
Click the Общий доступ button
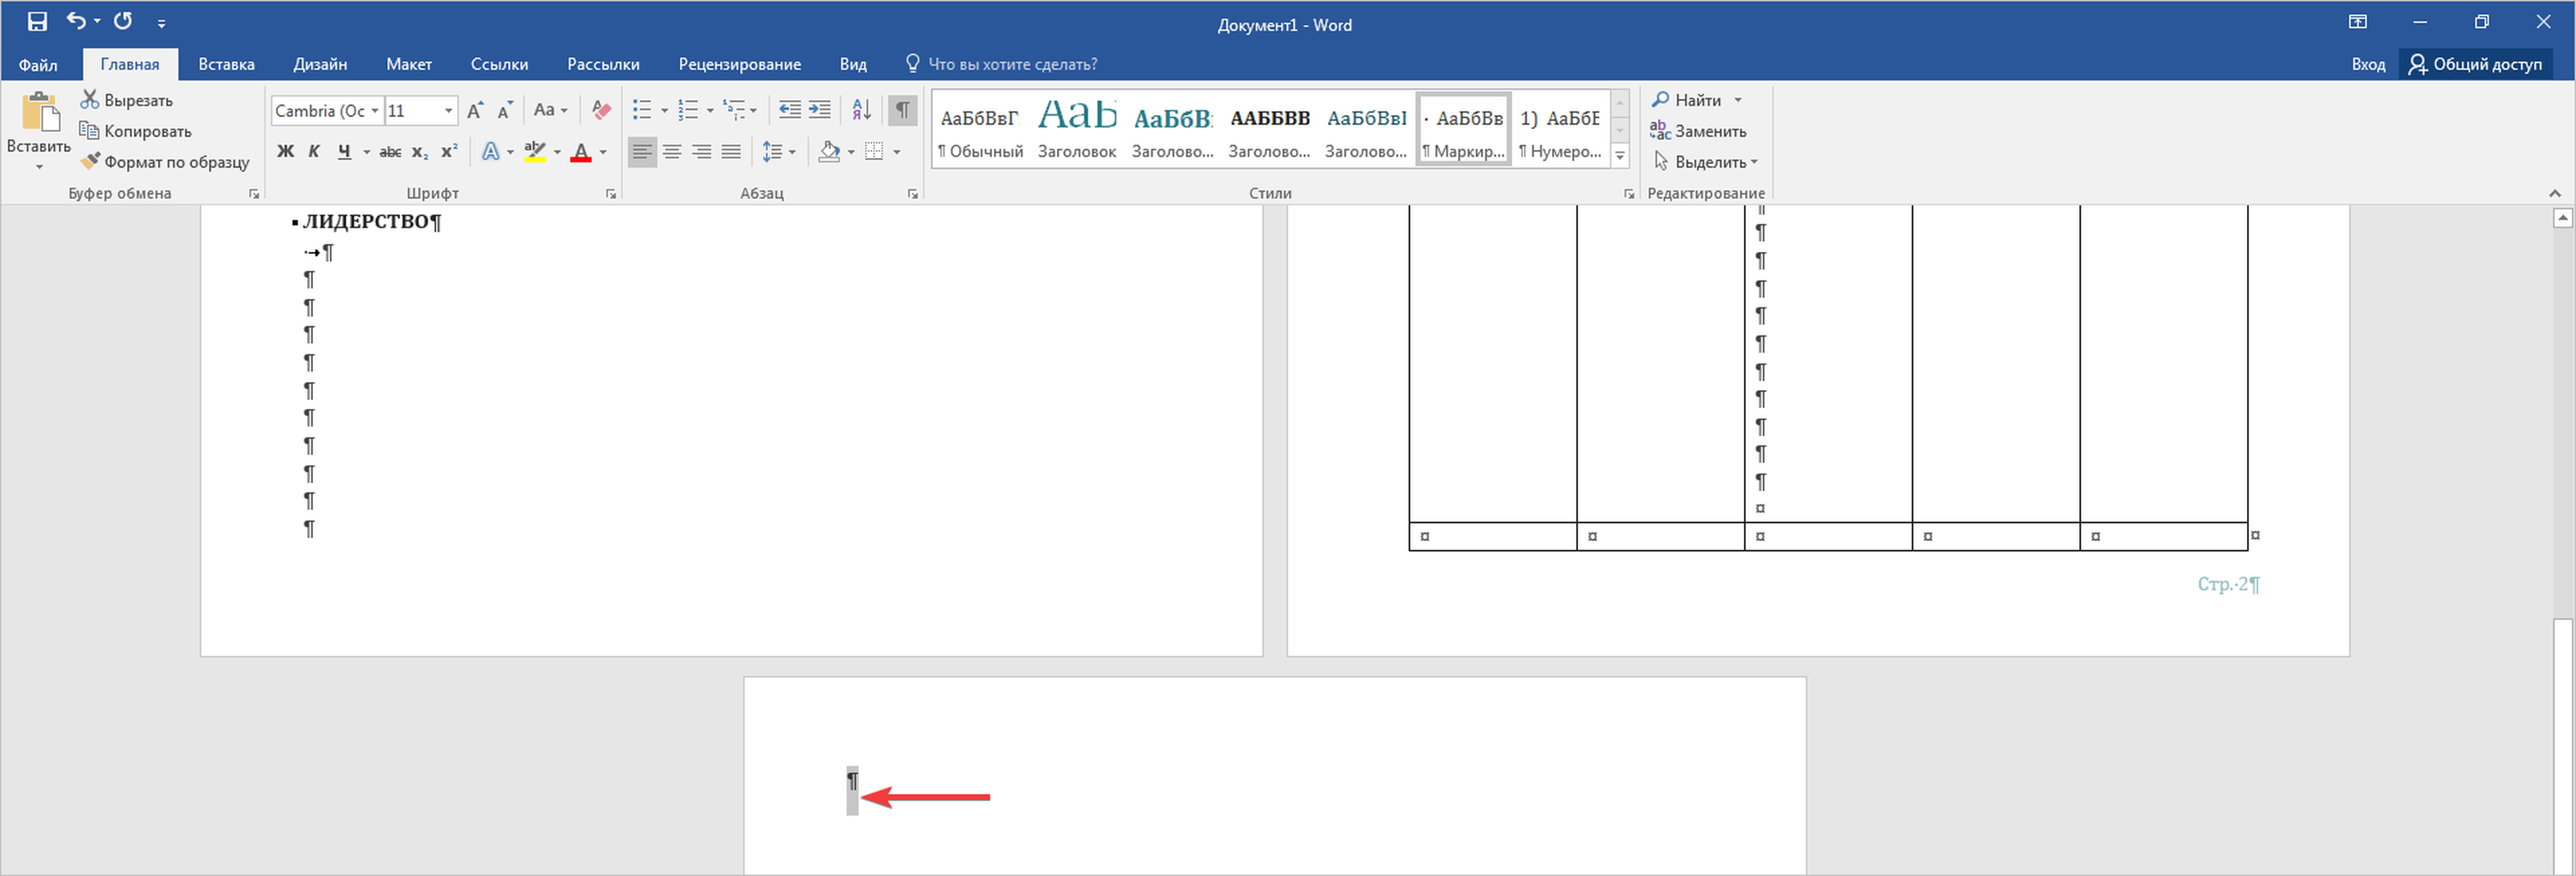tap(2475, 64)
